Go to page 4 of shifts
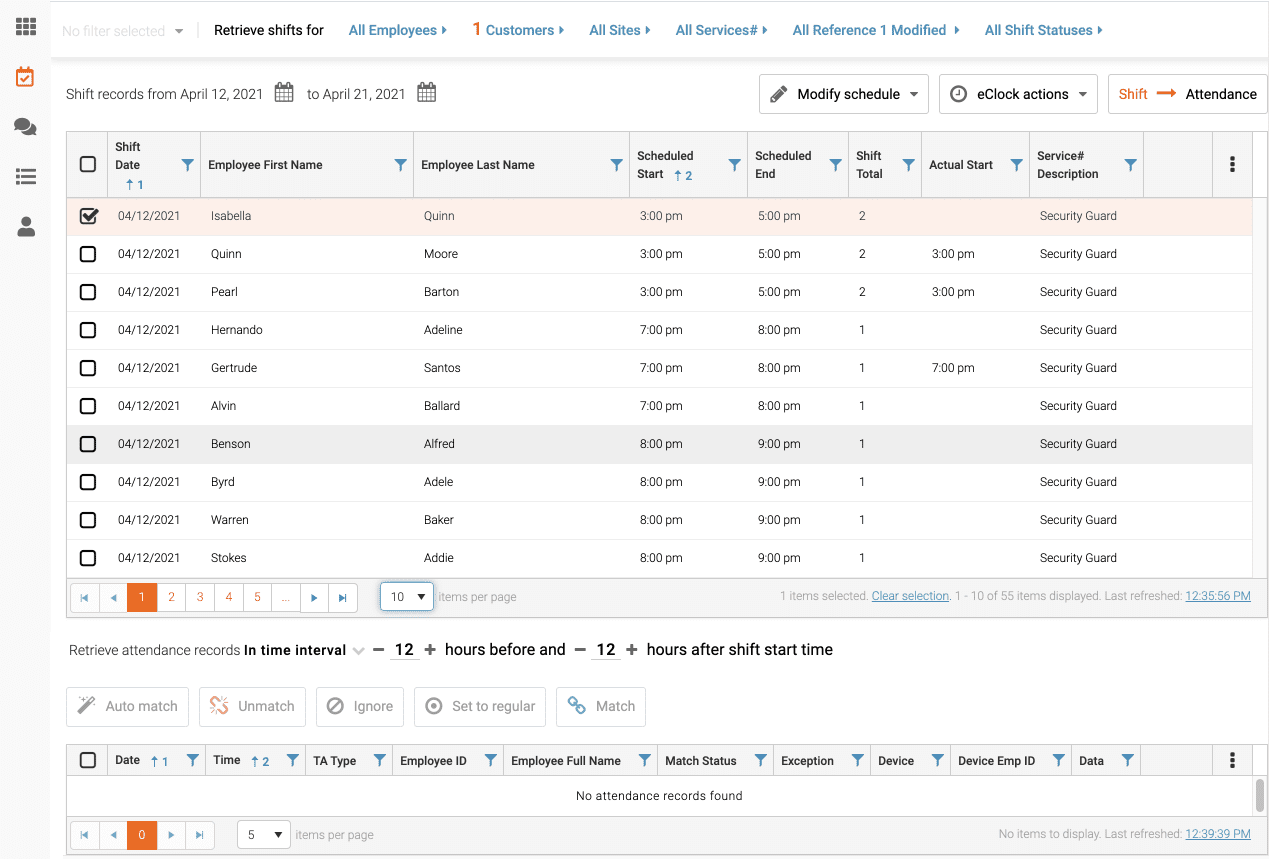1269x859 pixels. [x=229, y=598]
